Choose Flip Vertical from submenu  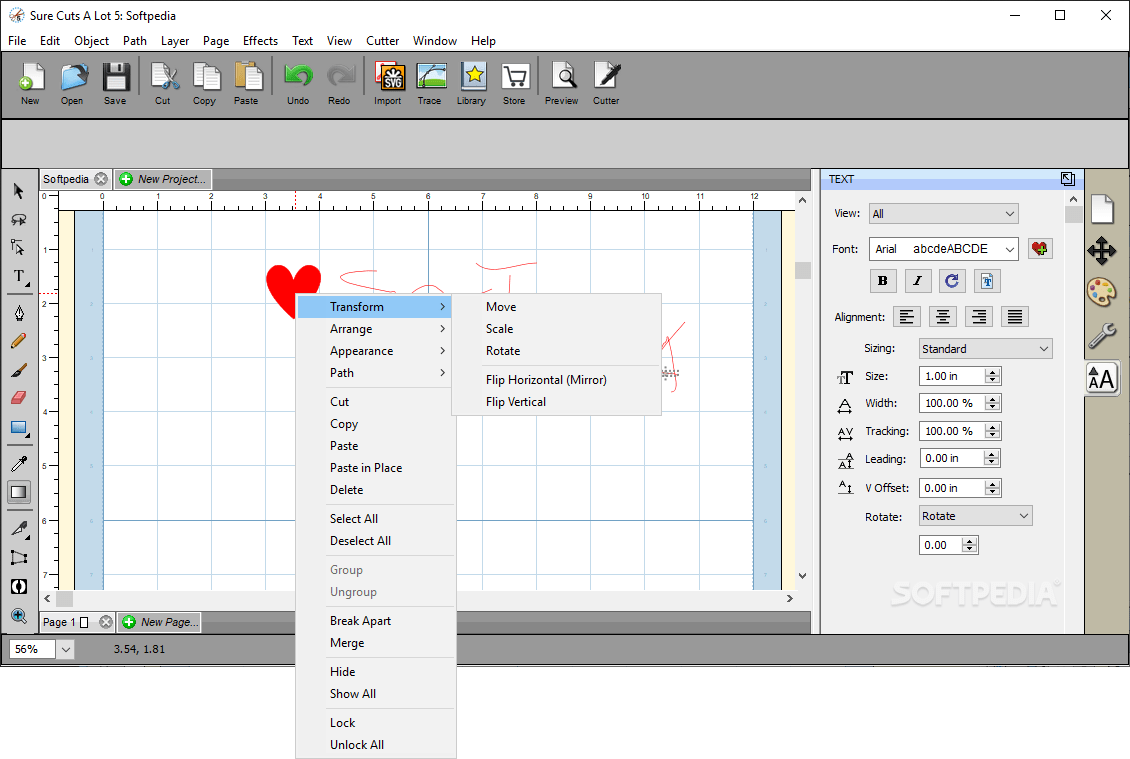(515, 401)
